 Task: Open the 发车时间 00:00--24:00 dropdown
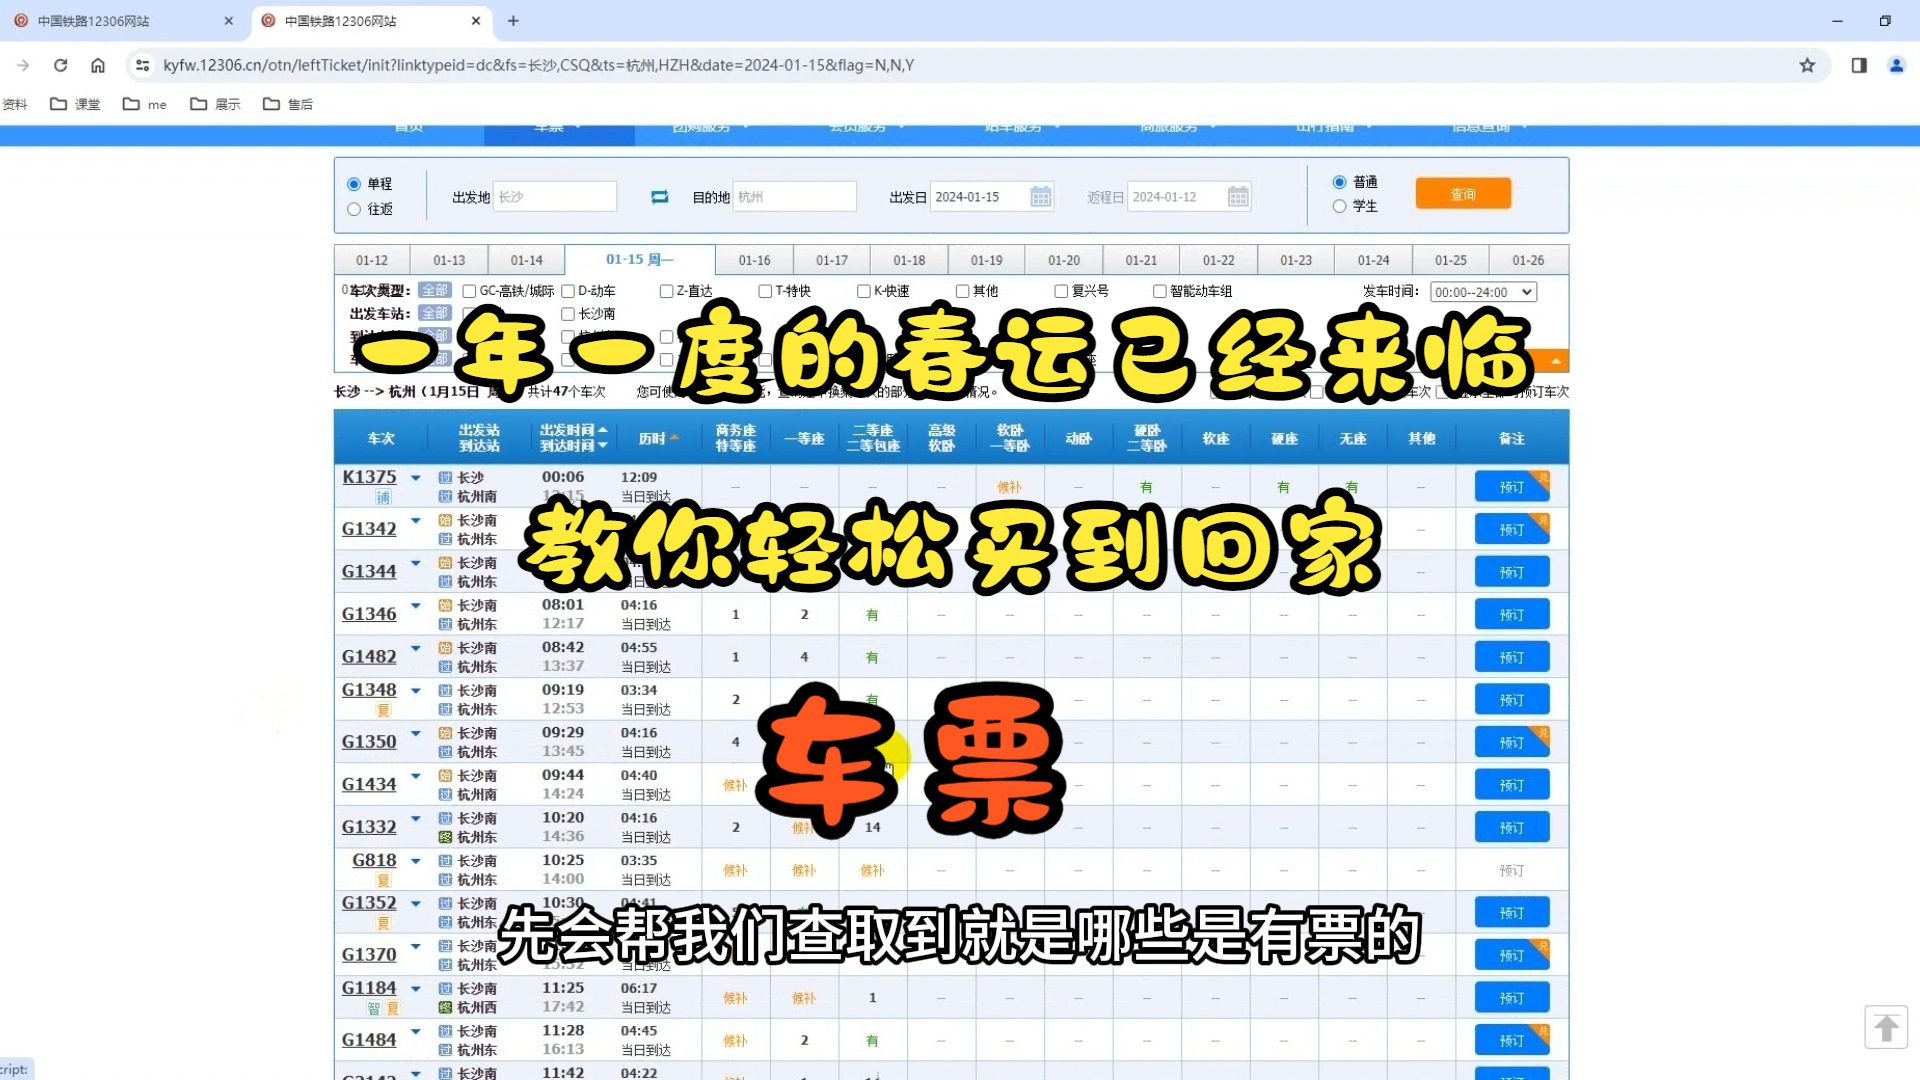1483,292
